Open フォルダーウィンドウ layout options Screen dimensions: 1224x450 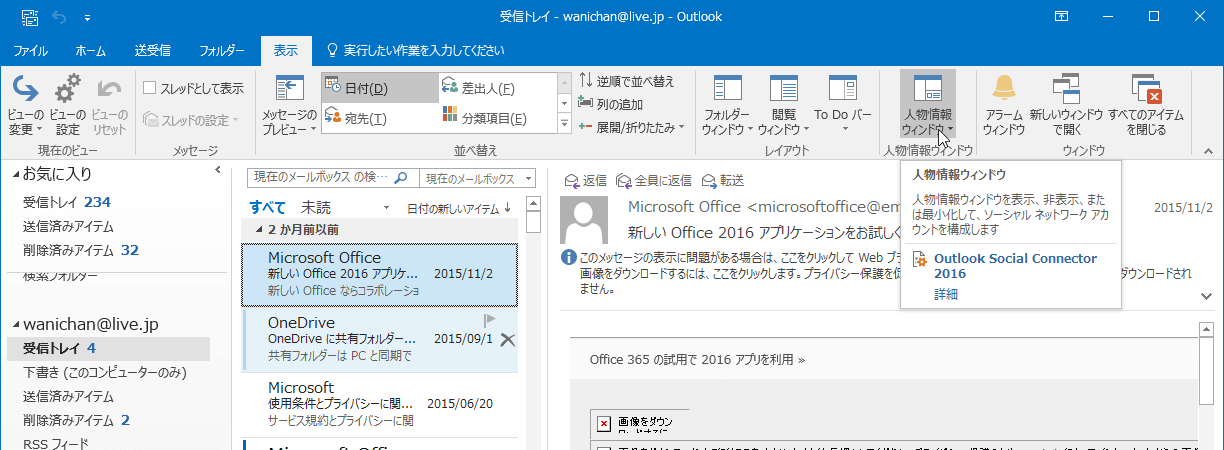click(727, 105)
